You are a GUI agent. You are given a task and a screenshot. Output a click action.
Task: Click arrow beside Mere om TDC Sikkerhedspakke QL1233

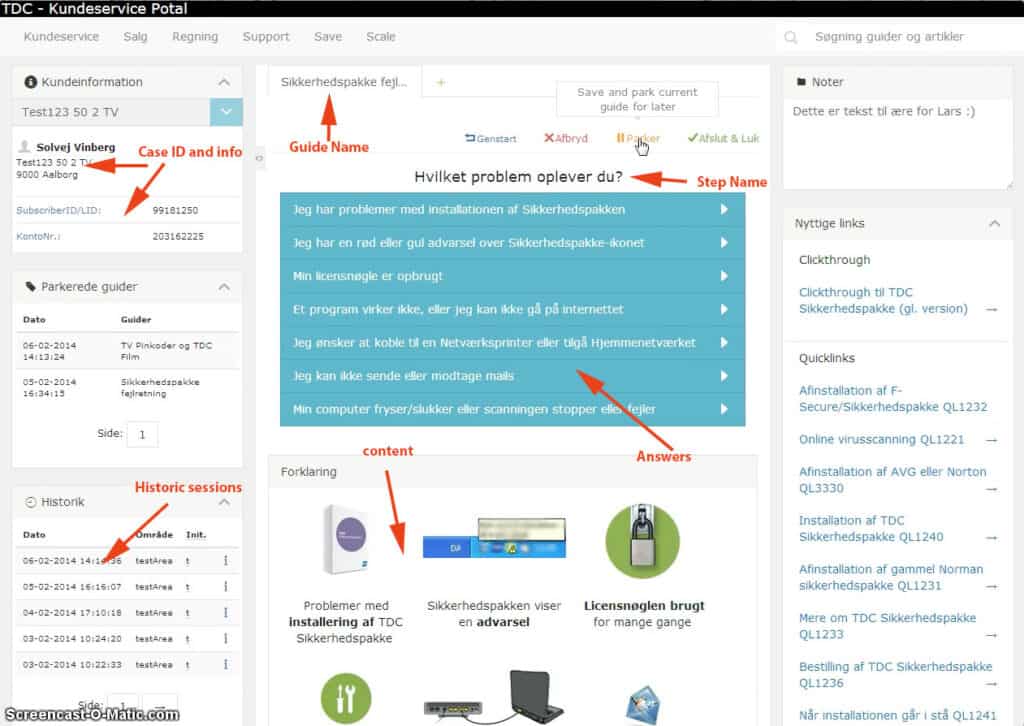[992, 635]
